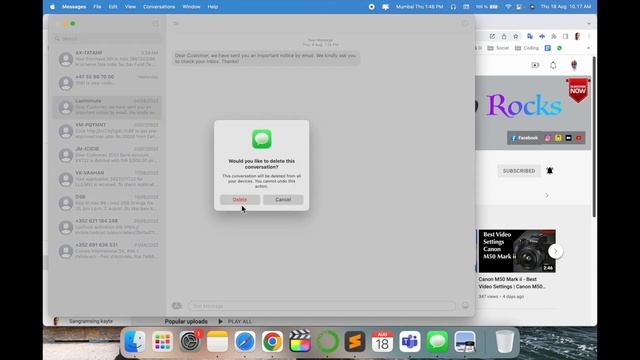Image resolution: width=640 pixels, height=360 pixels.
Task: Click the red Delete button in dialog
Action: (x=240, y=200)
